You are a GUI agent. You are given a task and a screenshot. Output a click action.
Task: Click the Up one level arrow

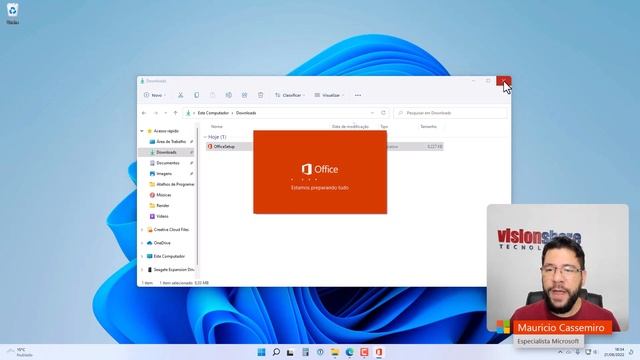pyautogui.click(x=176, y=113)
